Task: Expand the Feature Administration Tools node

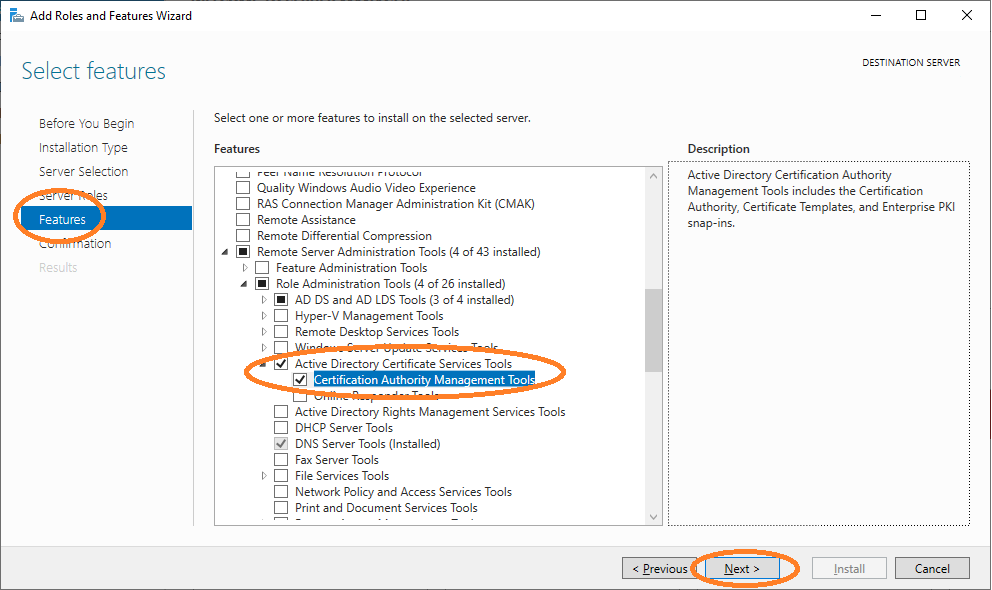Action: point(246,268)
